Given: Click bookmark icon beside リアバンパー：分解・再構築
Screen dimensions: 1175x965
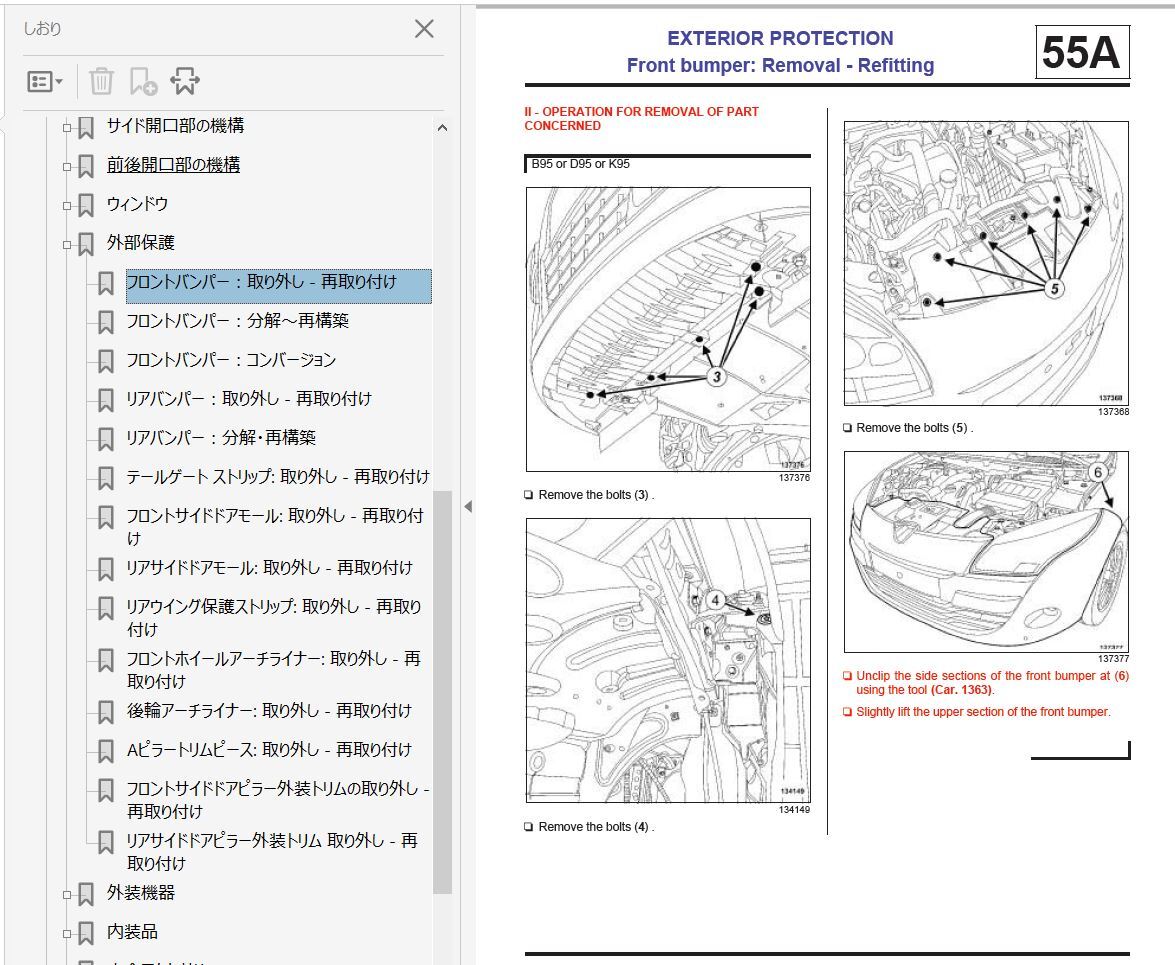Looking at the screenshot, I should (106, 439).
